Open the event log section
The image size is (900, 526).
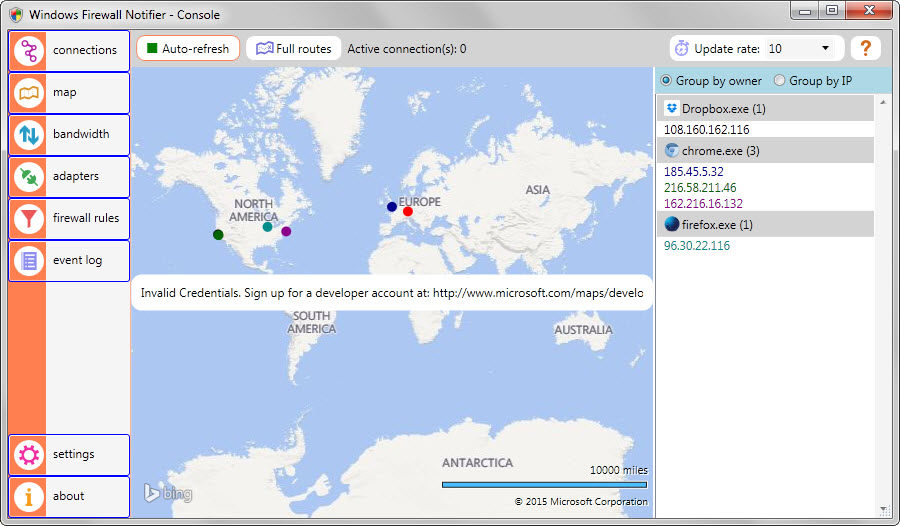[x=69, y=261]
